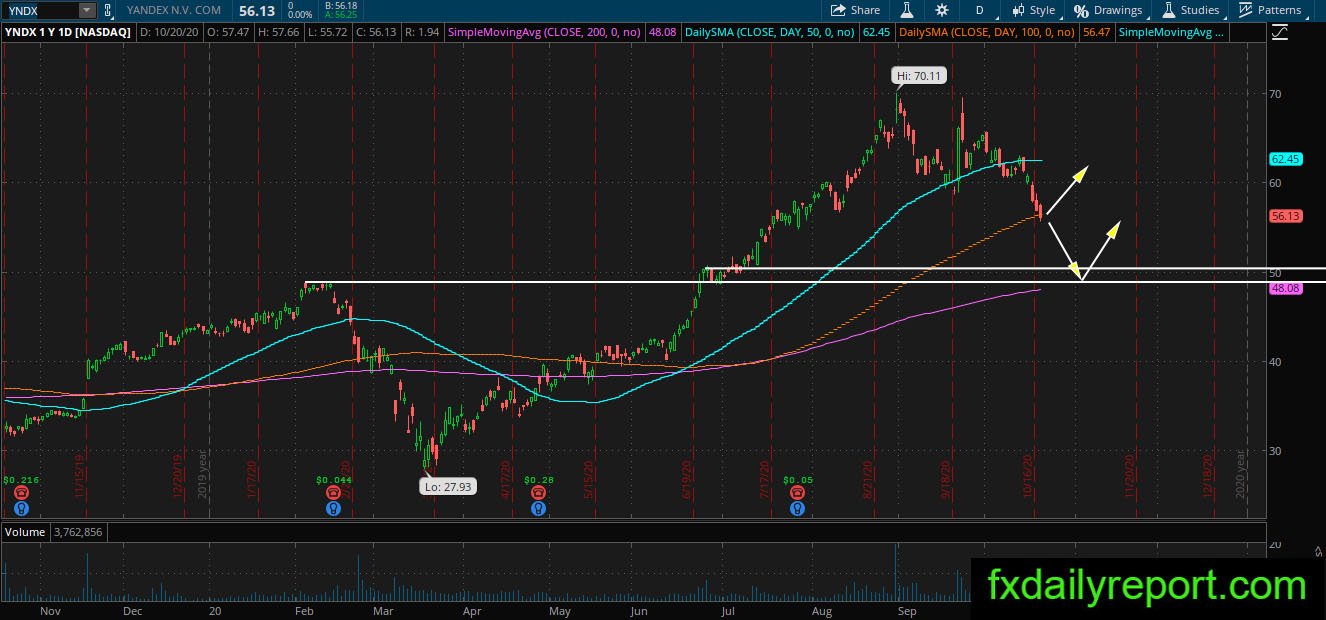The width and height of the screenshot is (1326, 620).
Task: Click the blue lightbulb icon below $0.28
Action: tap(538, 508)
